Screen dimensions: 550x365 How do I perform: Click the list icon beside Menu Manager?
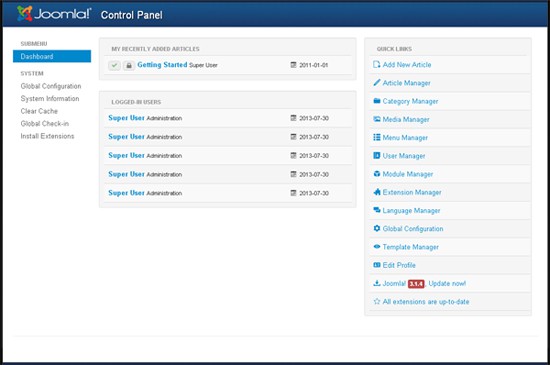pyautogui.click(x=377, y=137)
